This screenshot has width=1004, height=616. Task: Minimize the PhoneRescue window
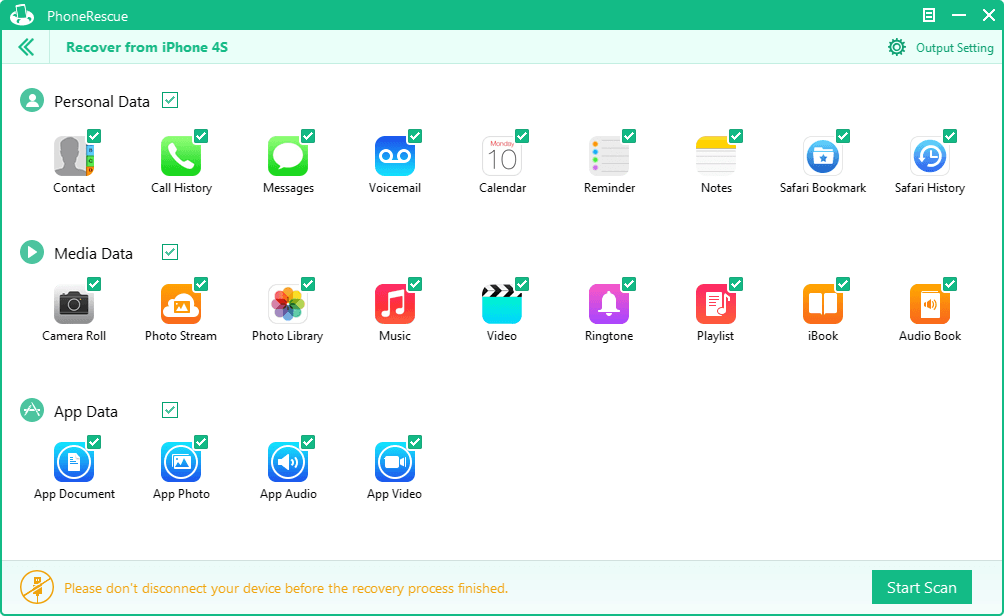[959, 15]
